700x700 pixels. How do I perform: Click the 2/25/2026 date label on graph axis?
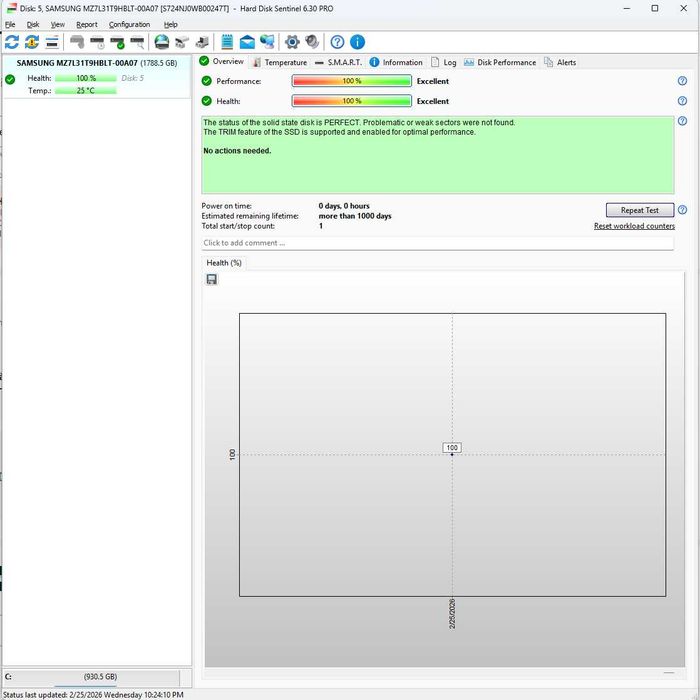pyautogui.click(x=452, y=614)
